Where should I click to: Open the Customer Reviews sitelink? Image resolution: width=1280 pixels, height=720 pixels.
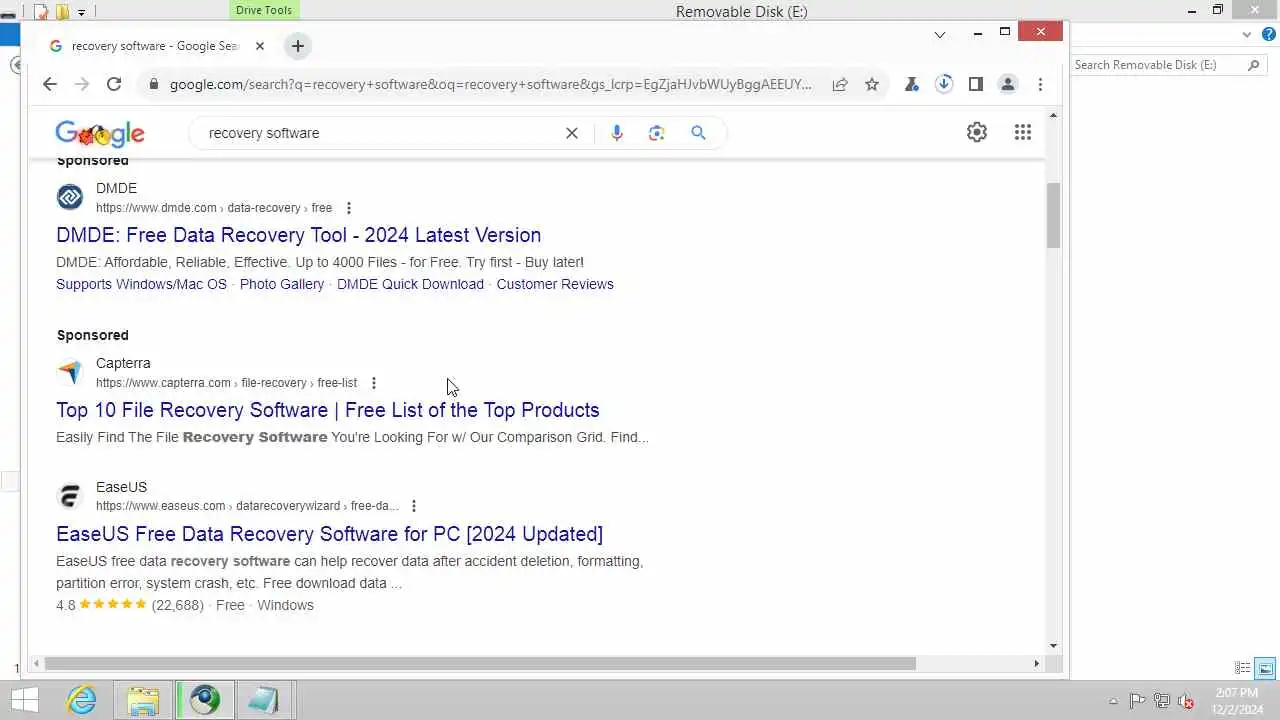point(555,284)
